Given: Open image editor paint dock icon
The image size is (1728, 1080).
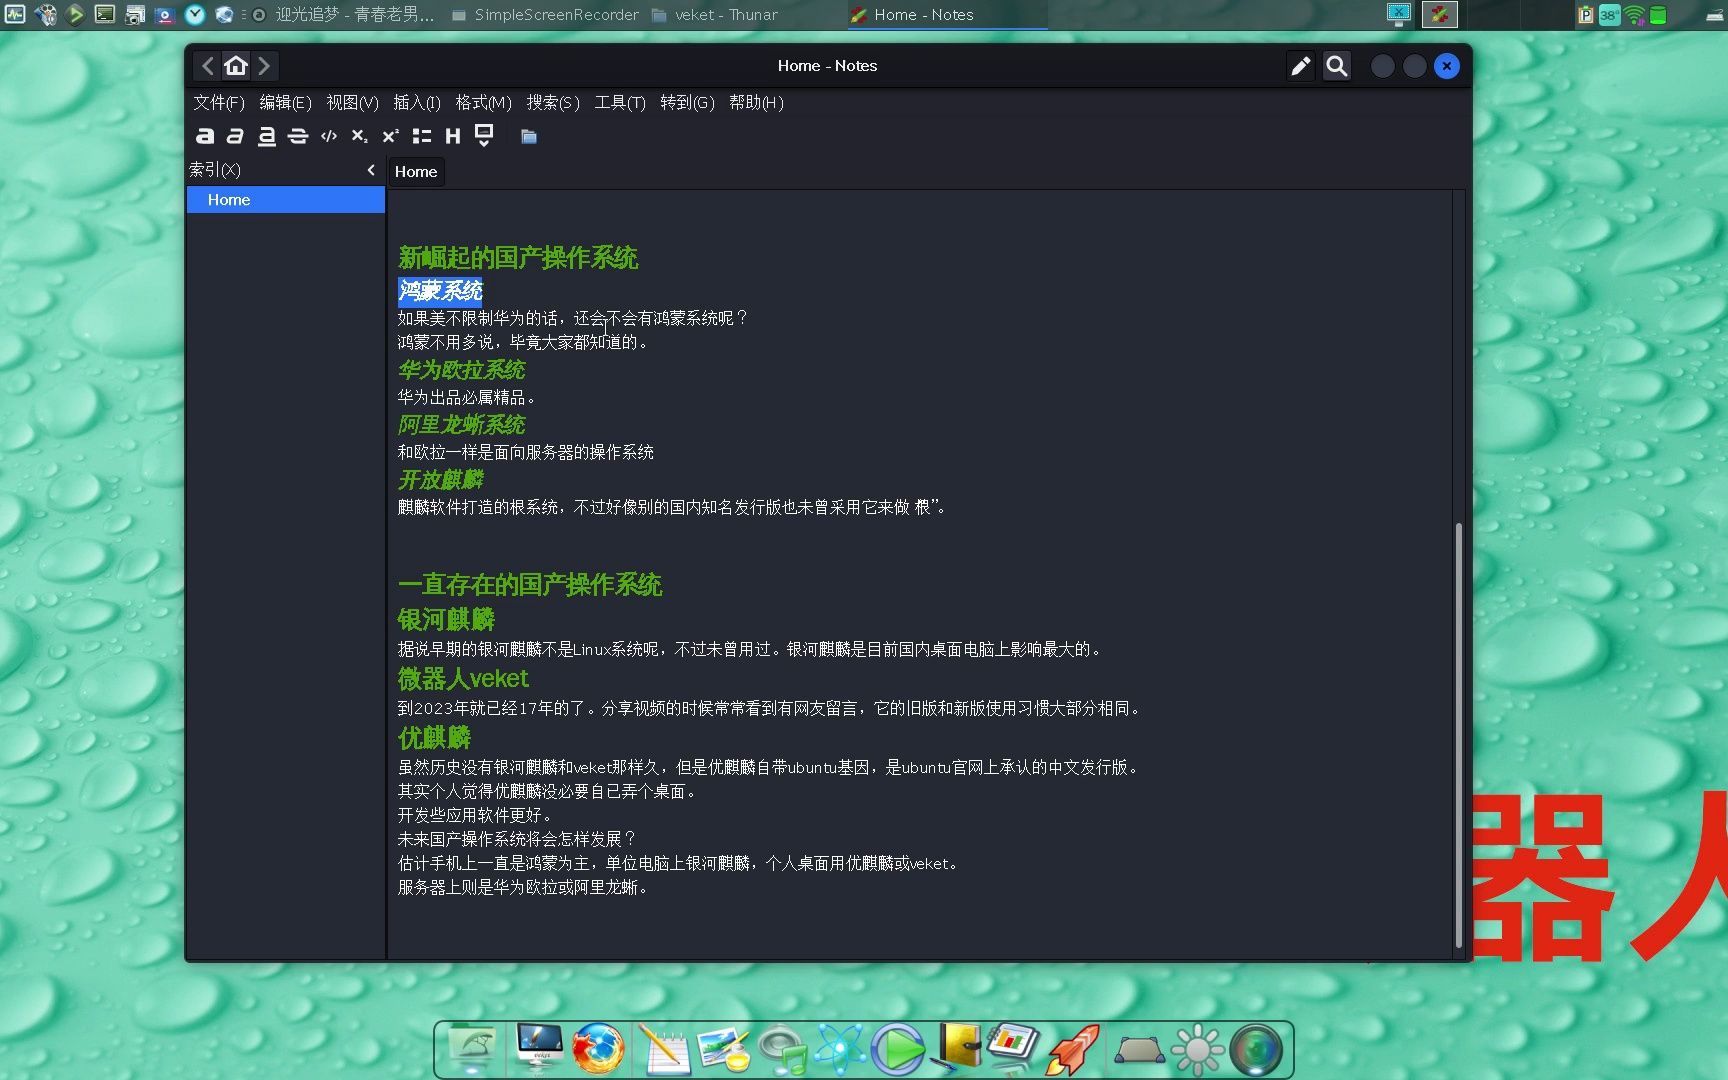Looking at the screenshot, I should (x=724, y=1049).
